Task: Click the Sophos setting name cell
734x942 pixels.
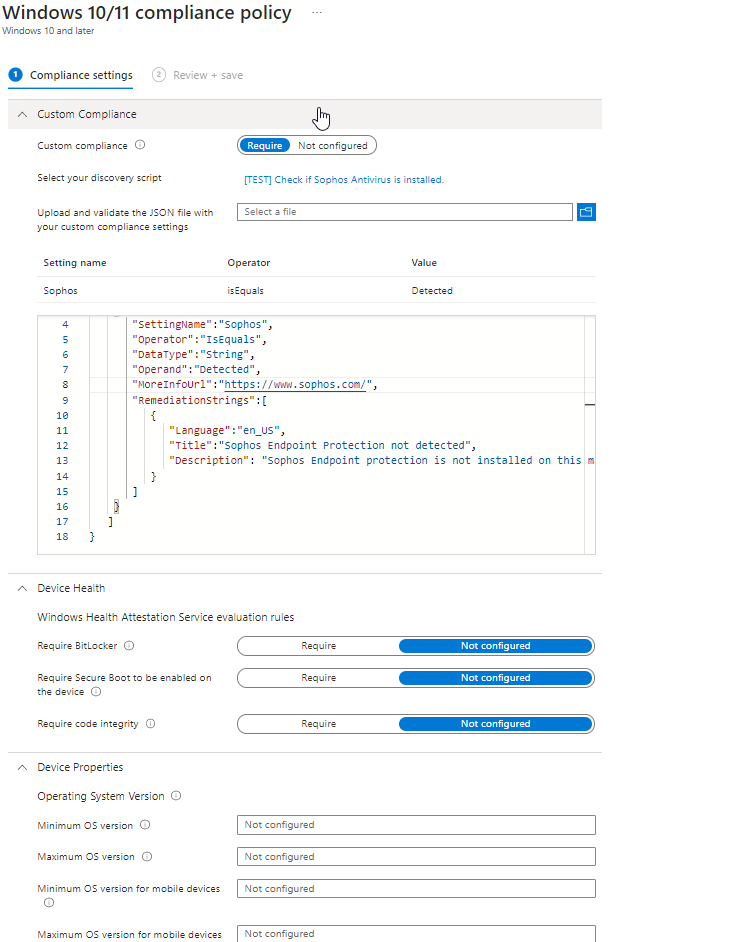Action: [x=61, y=291]
